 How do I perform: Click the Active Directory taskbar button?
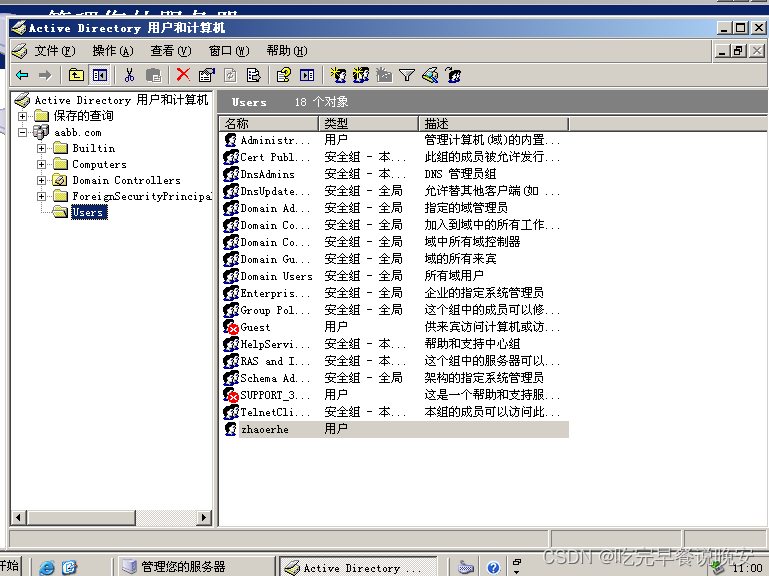pos(358,567)
